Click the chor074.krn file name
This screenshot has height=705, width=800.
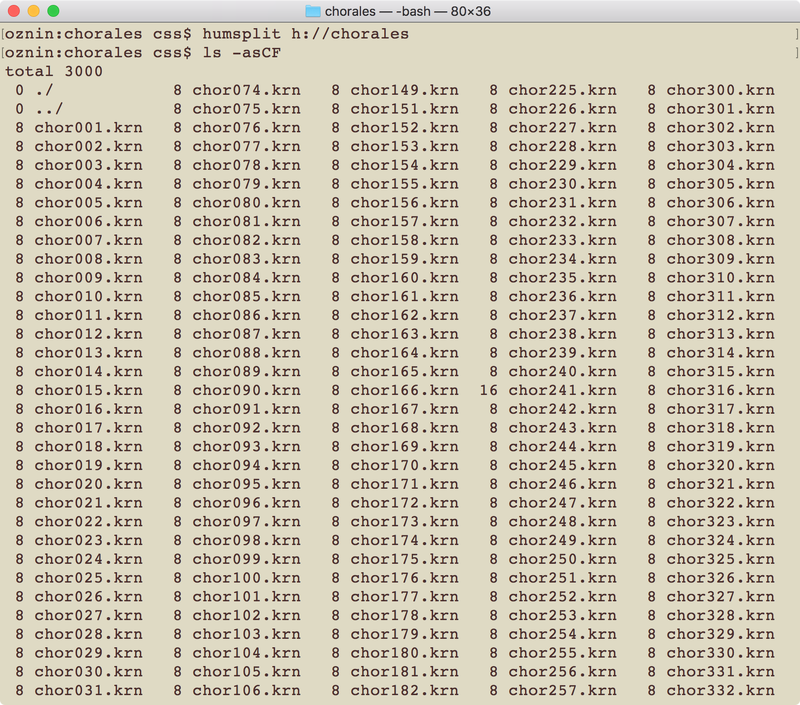[x=246, y=90]
